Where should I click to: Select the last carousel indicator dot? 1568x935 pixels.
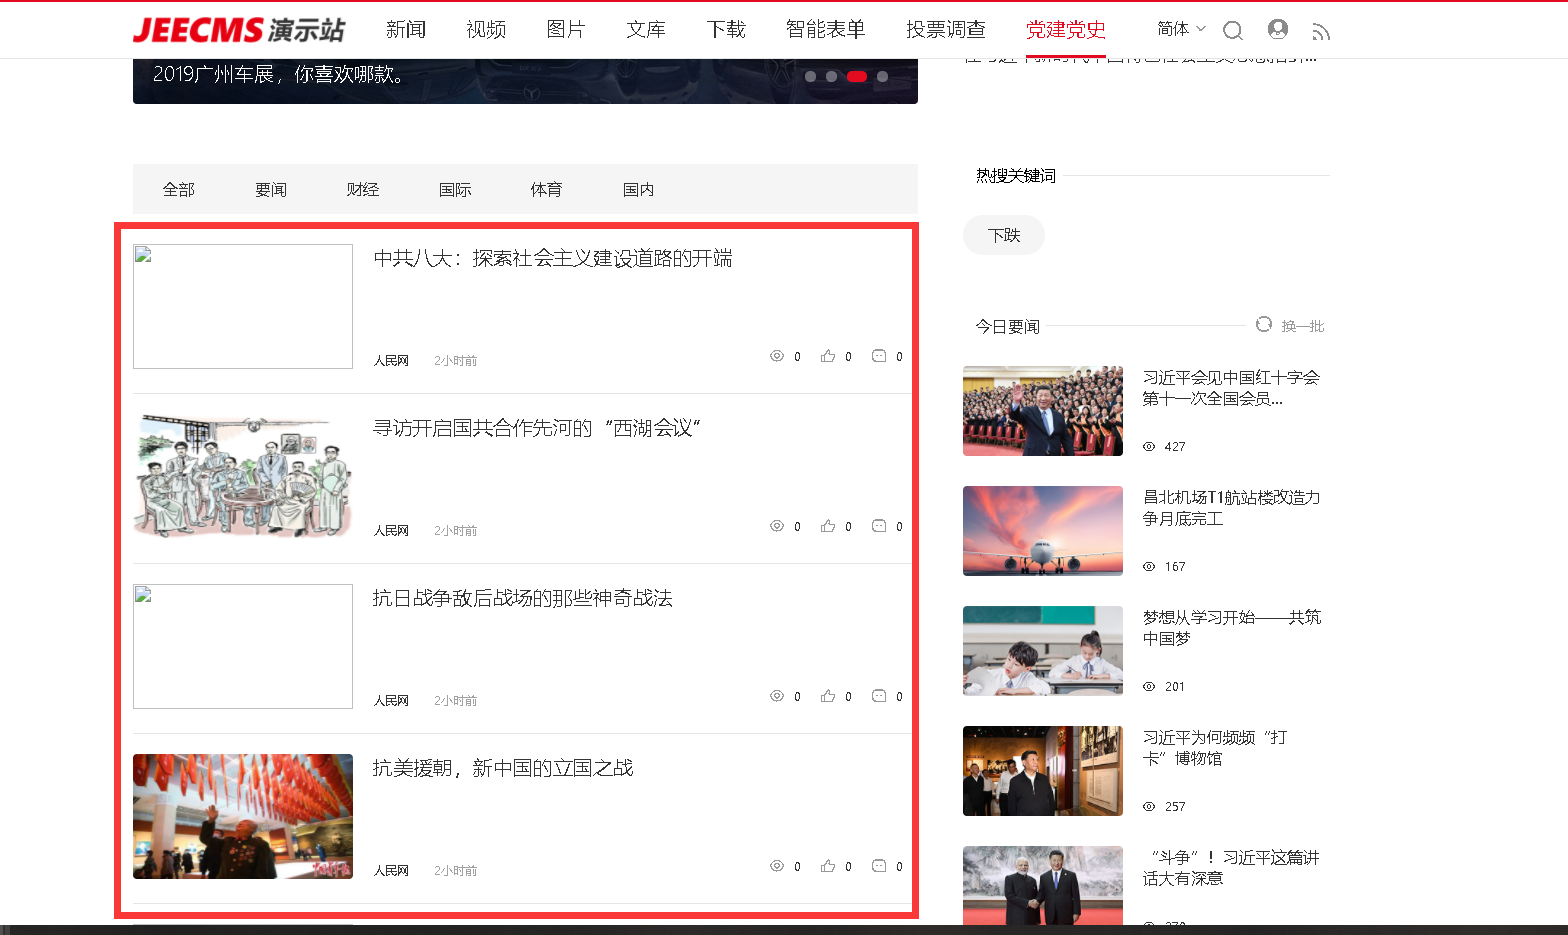pos(882,76)
